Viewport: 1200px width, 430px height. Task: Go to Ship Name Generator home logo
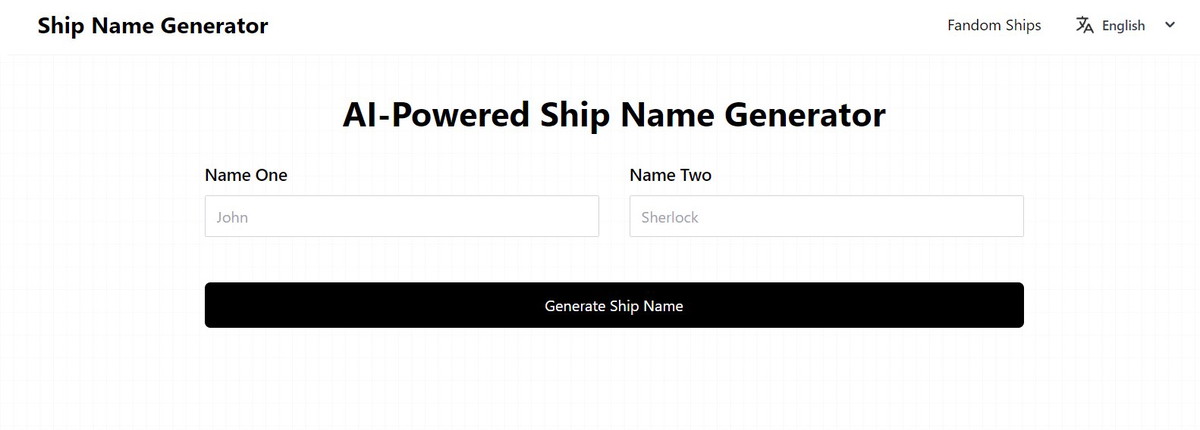(x=153, y=26)
